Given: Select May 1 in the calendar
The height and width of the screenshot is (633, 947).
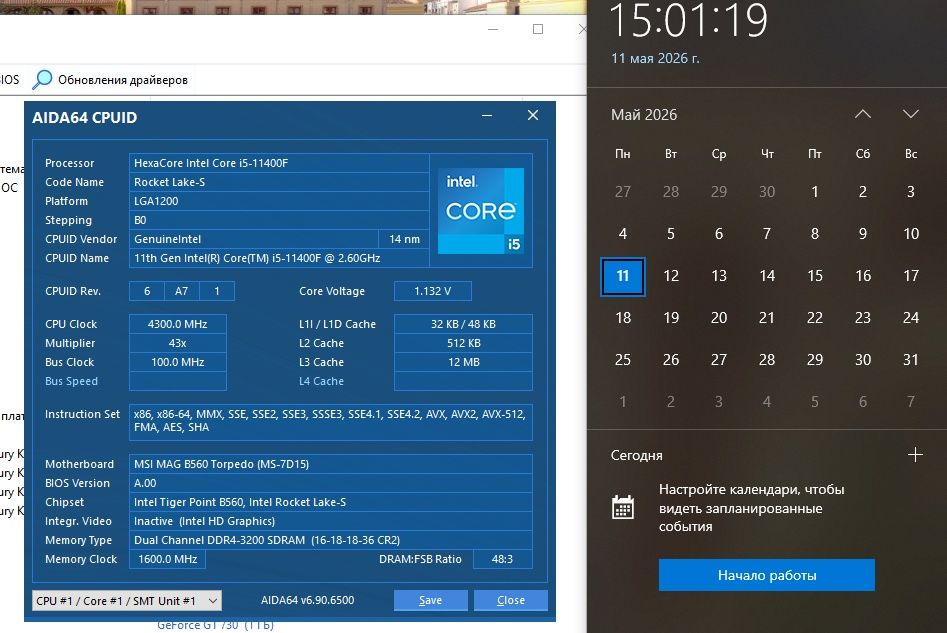Looking at the screenshot, I should tap(815, 192).
